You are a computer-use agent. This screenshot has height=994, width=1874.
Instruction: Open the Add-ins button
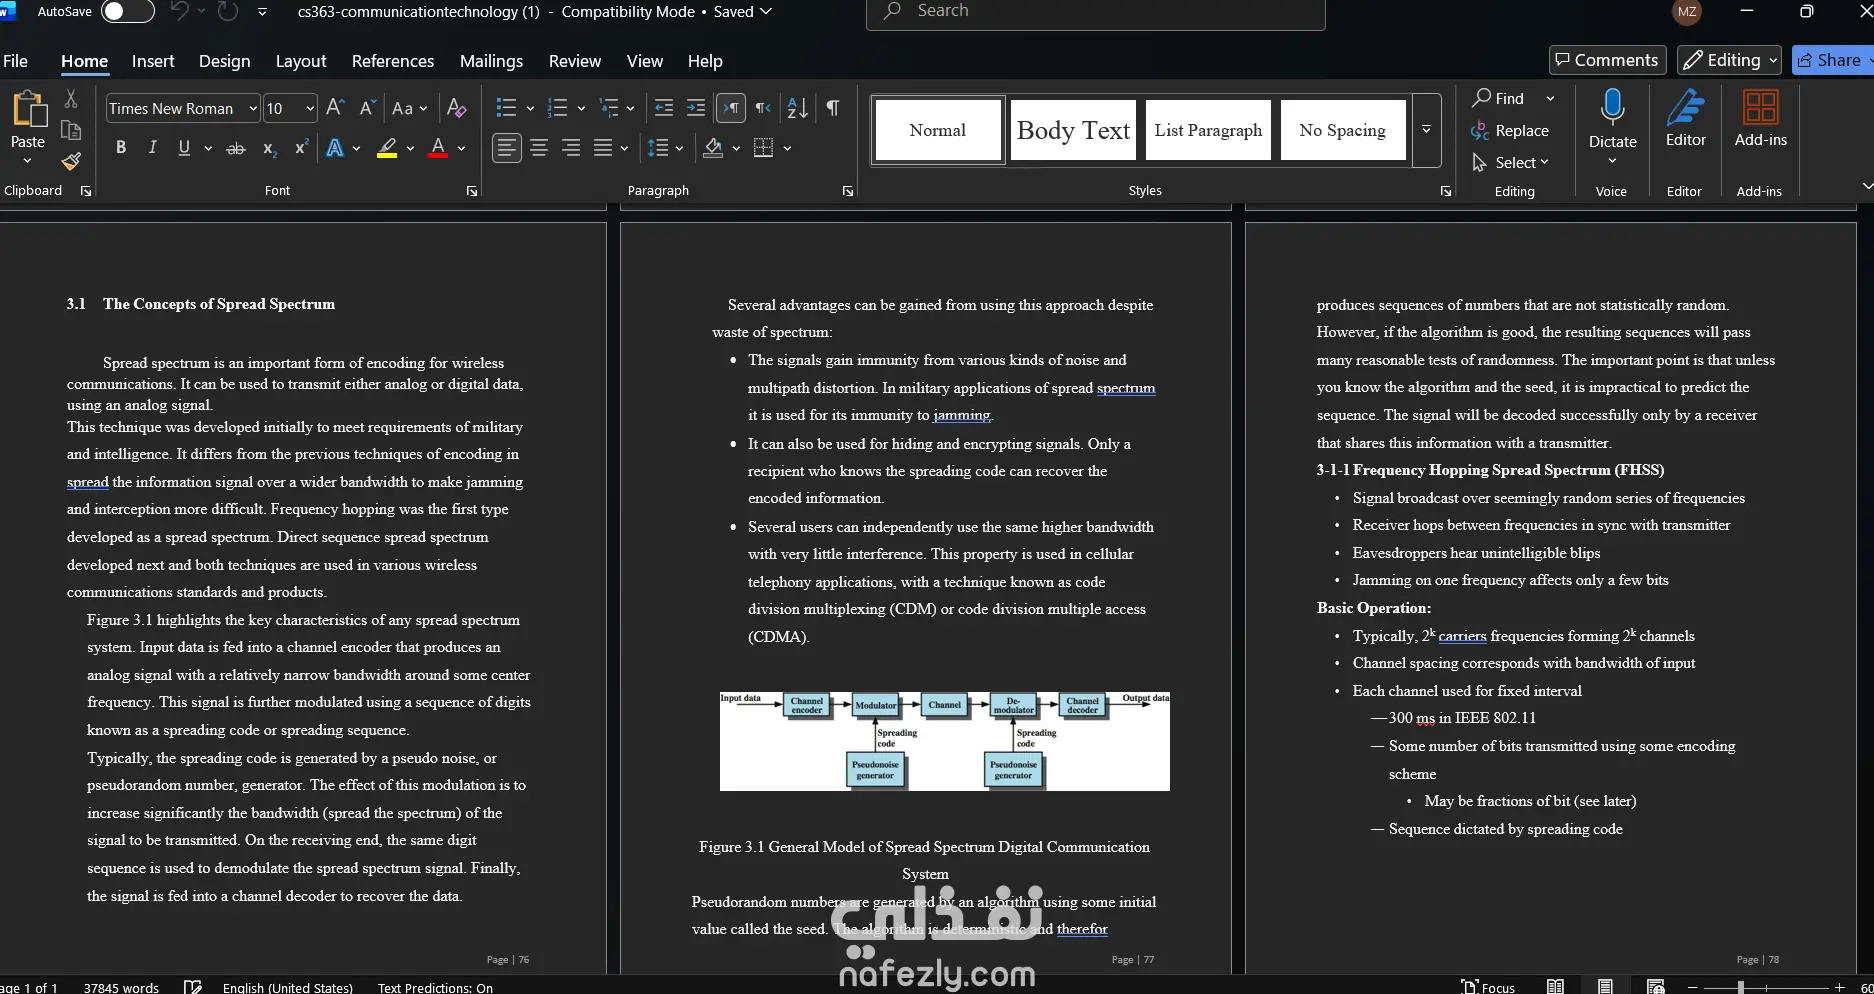click(x=1760, y=120)
